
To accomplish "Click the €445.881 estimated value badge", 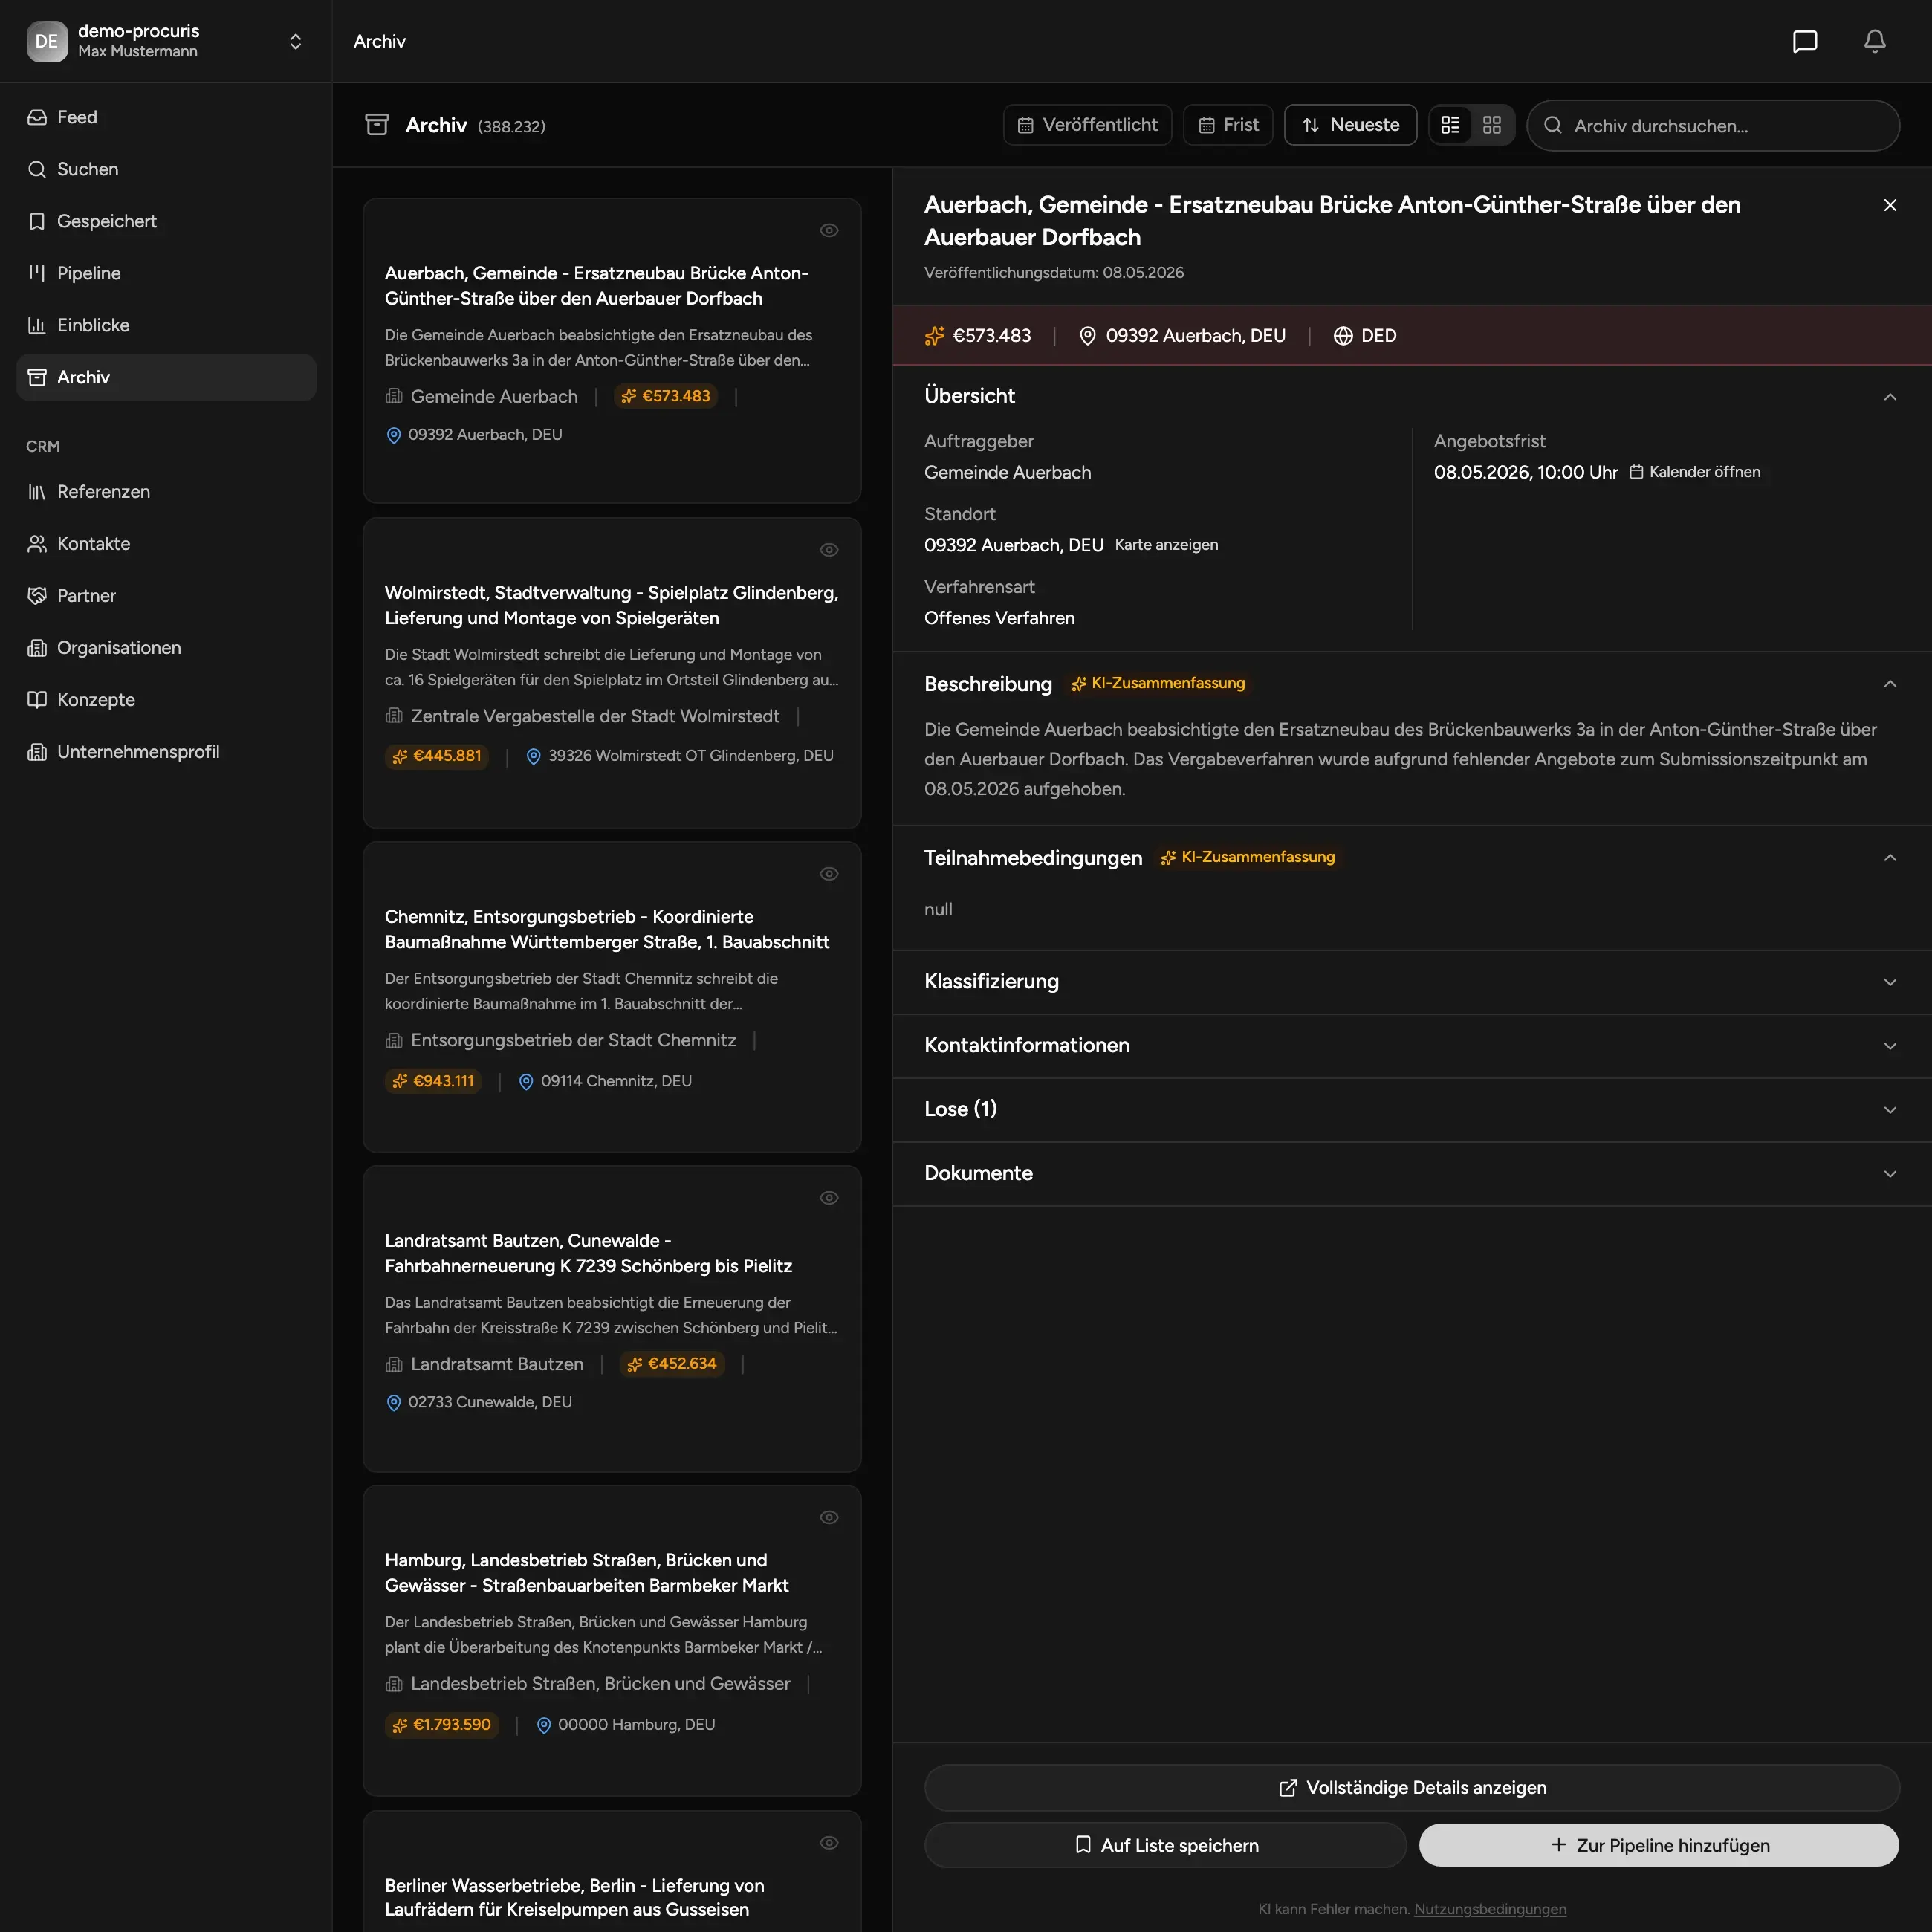I will pos(437,756).
